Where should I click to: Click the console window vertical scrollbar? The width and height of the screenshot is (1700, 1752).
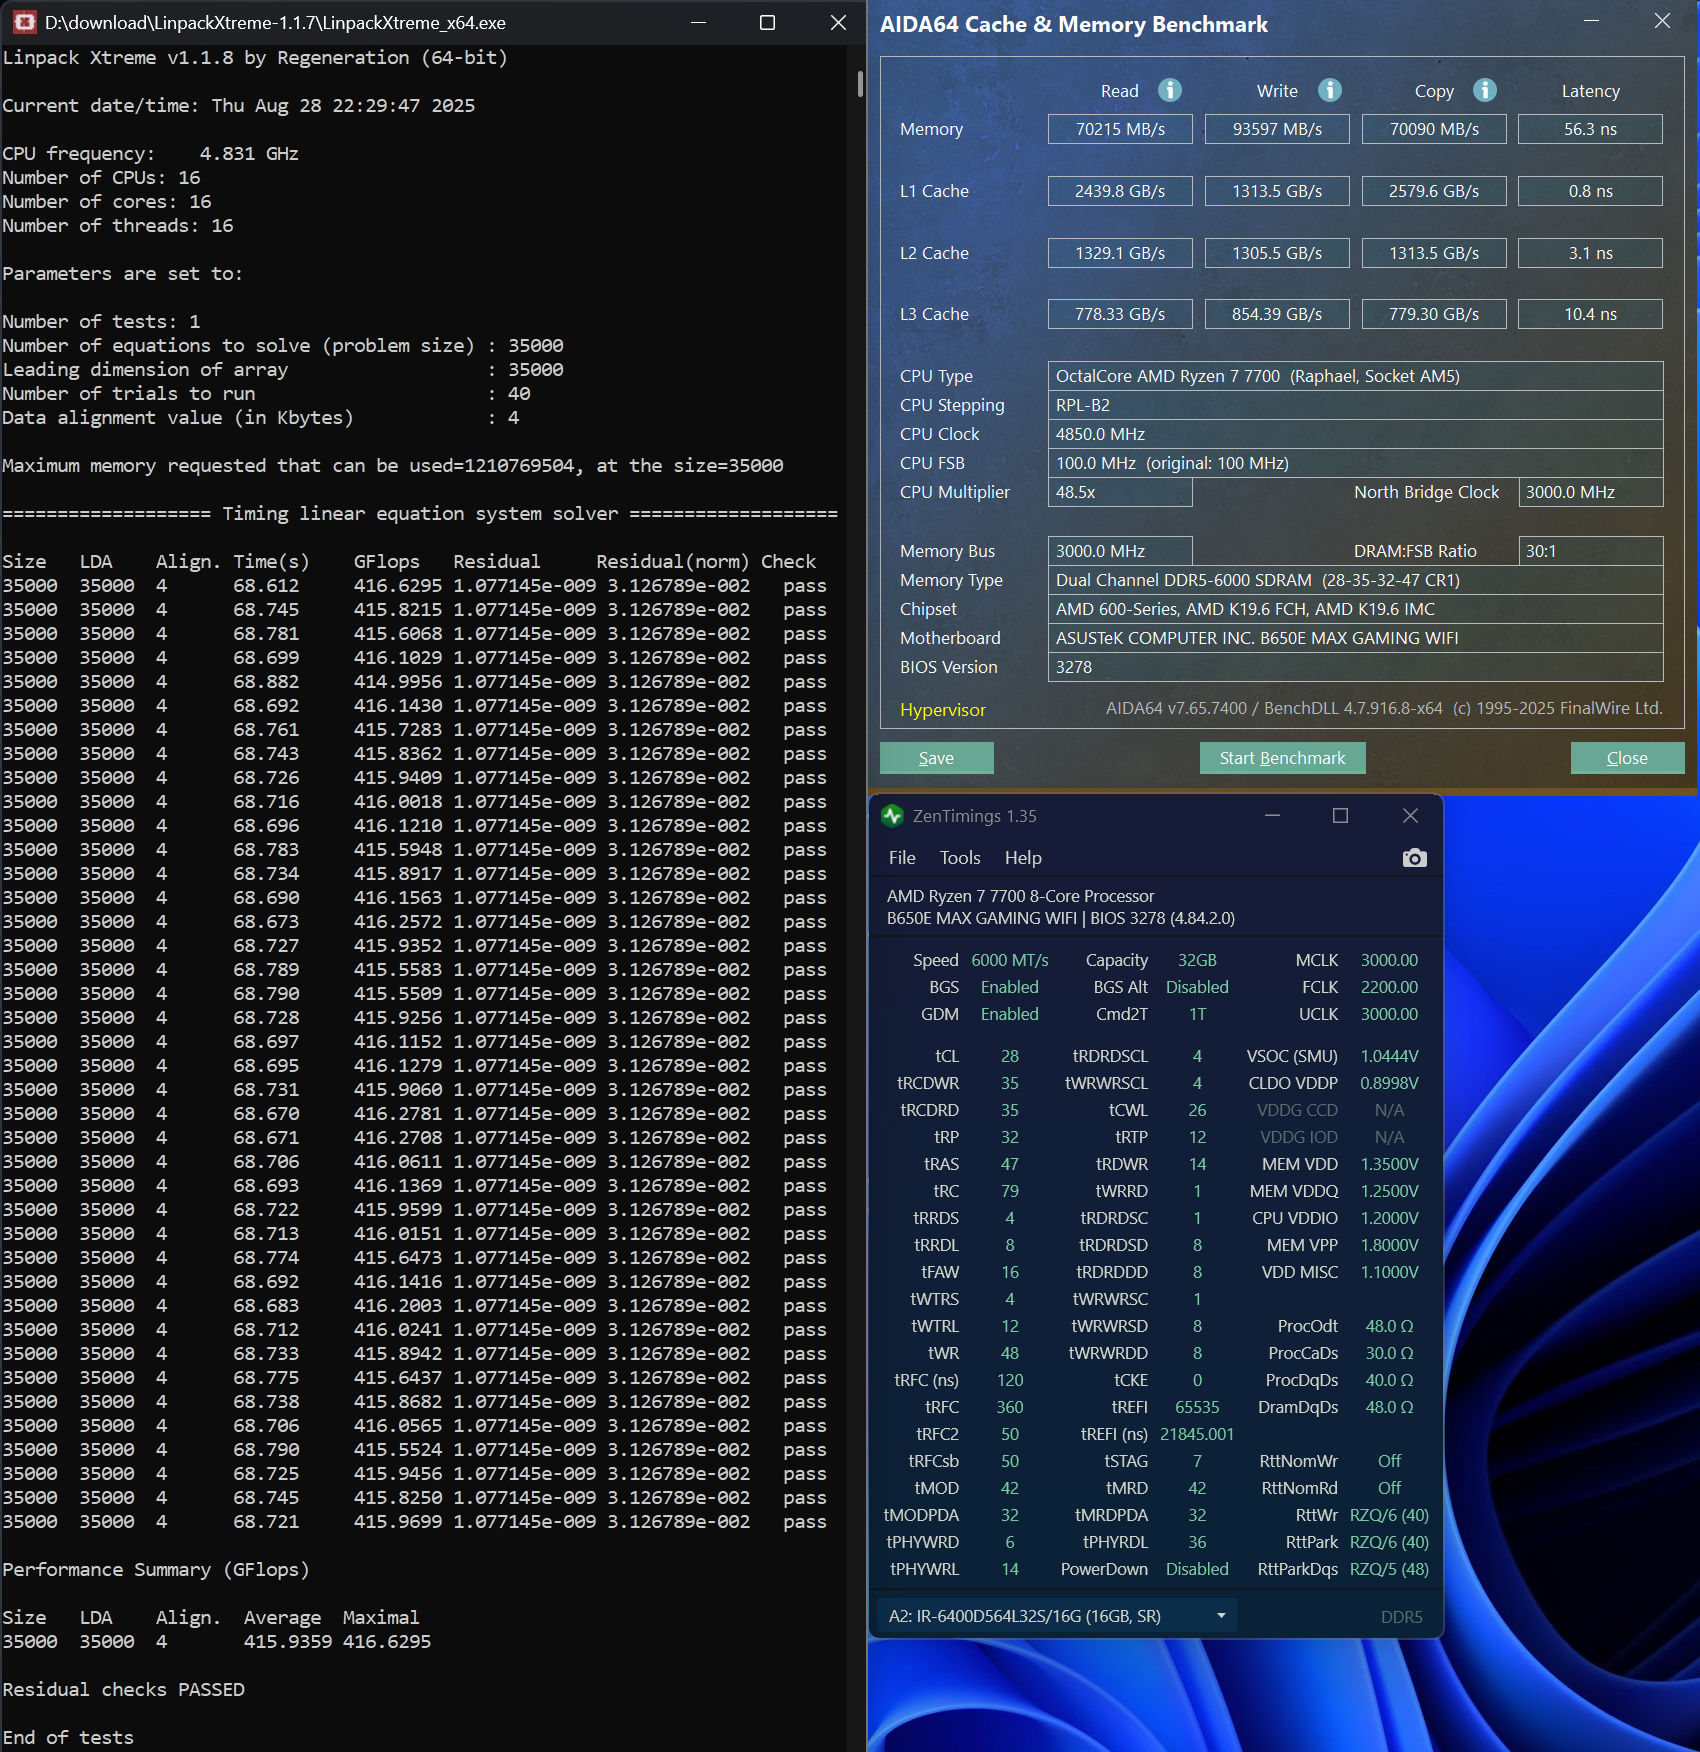859,84
